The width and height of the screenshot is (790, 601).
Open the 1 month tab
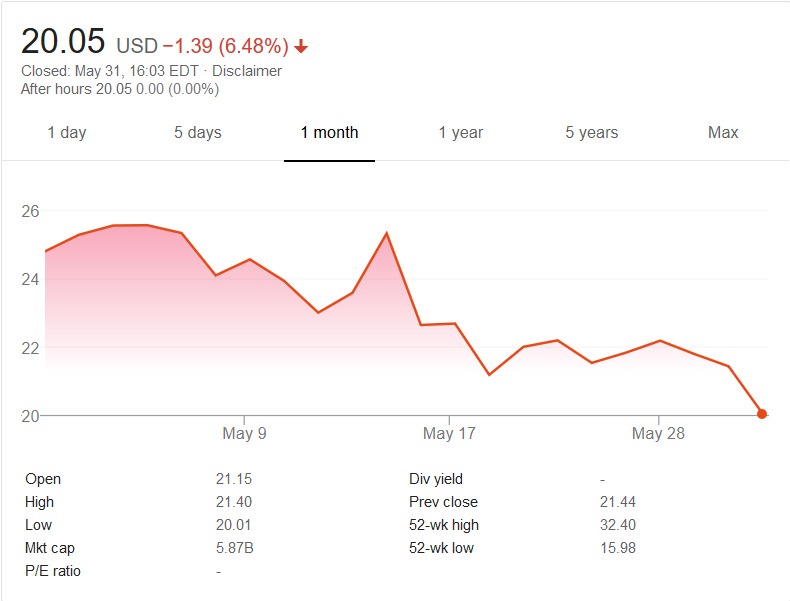329,132
